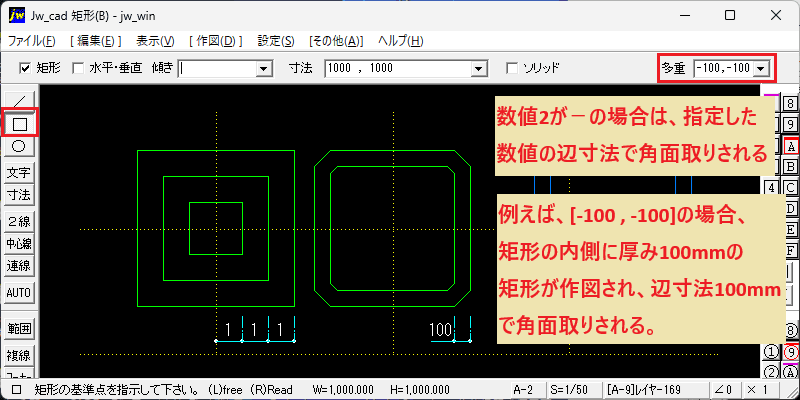
Task: Expand the 傾き angle dropdown
Action: tap(264, 69)
